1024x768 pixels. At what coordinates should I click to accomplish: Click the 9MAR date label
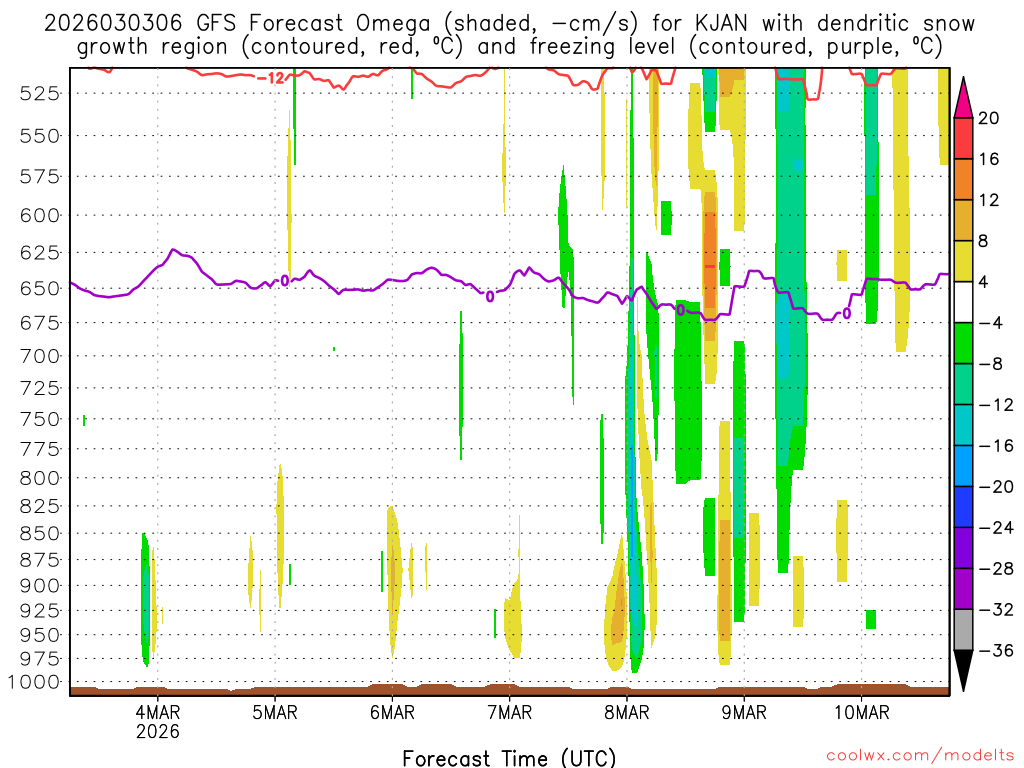744,711
